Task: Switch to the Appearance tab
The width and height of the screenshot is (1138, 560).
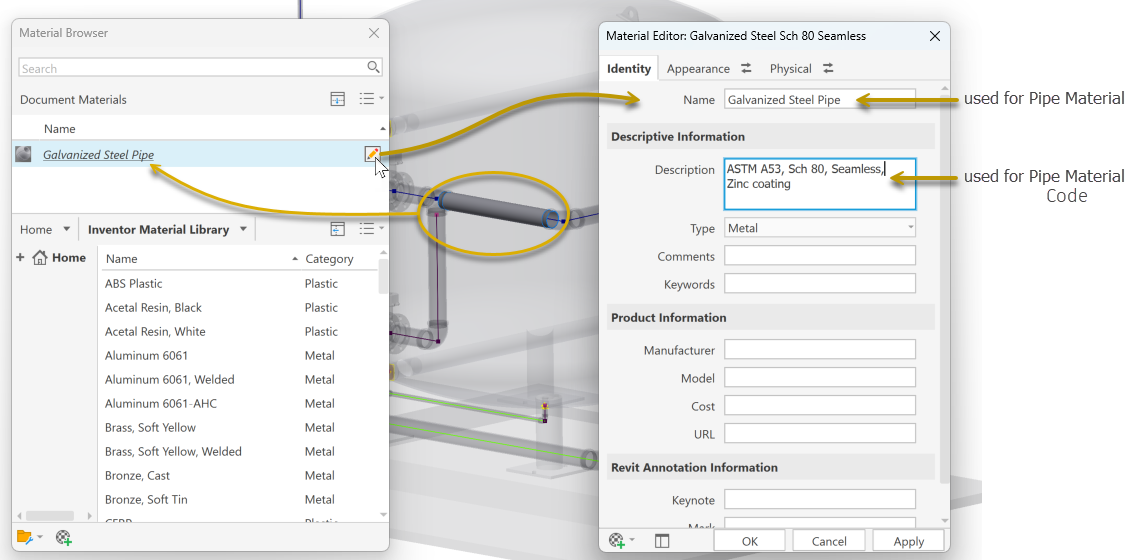Action: tap(698, 69)
